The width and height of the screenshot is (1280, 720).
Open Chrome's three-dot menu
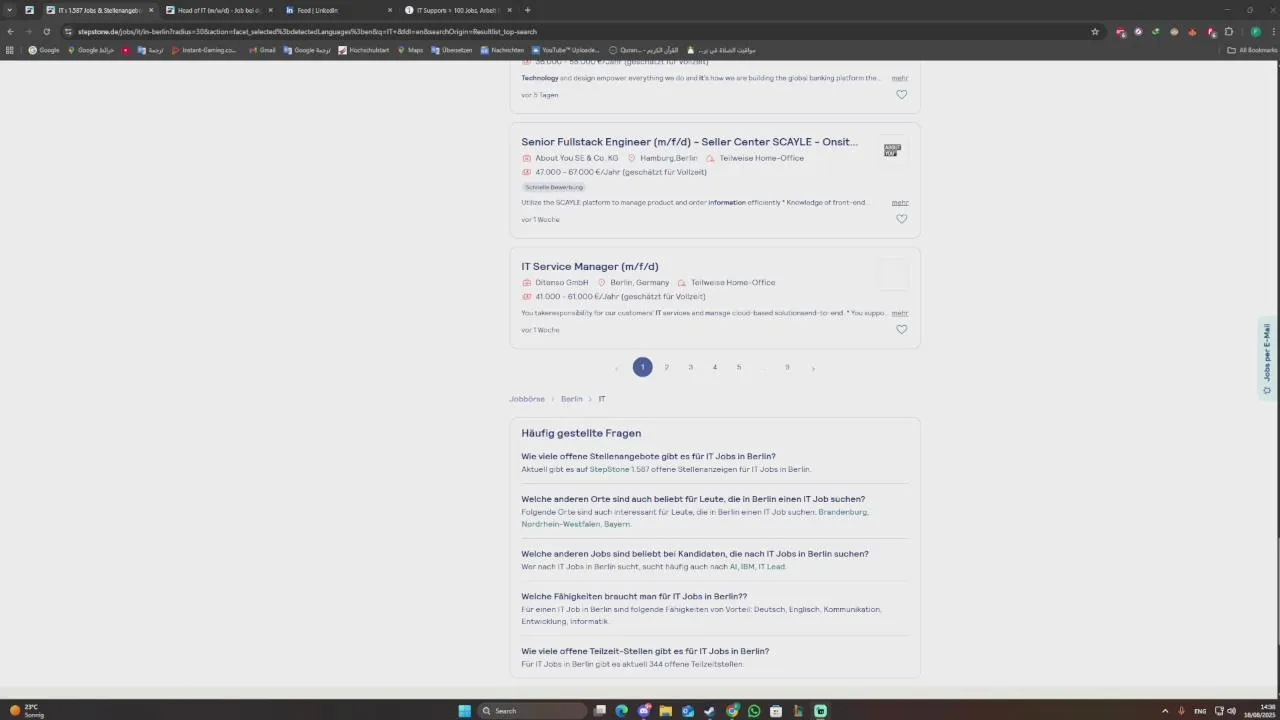point(1271,31)
